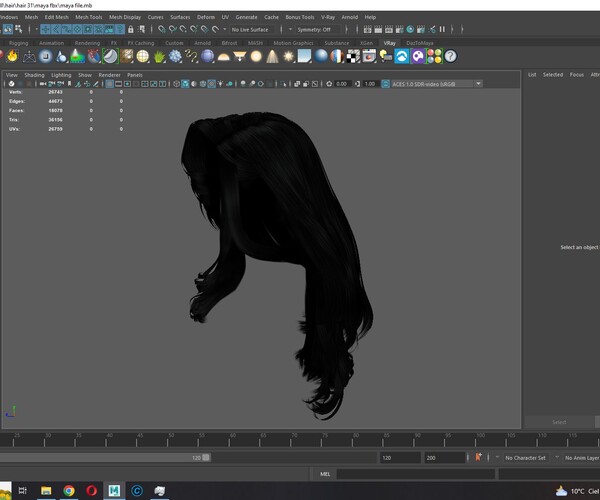Screen dimensions: 600x500
Task: Click the V-Ray clipper sticker icon
Action: [110, 56]
